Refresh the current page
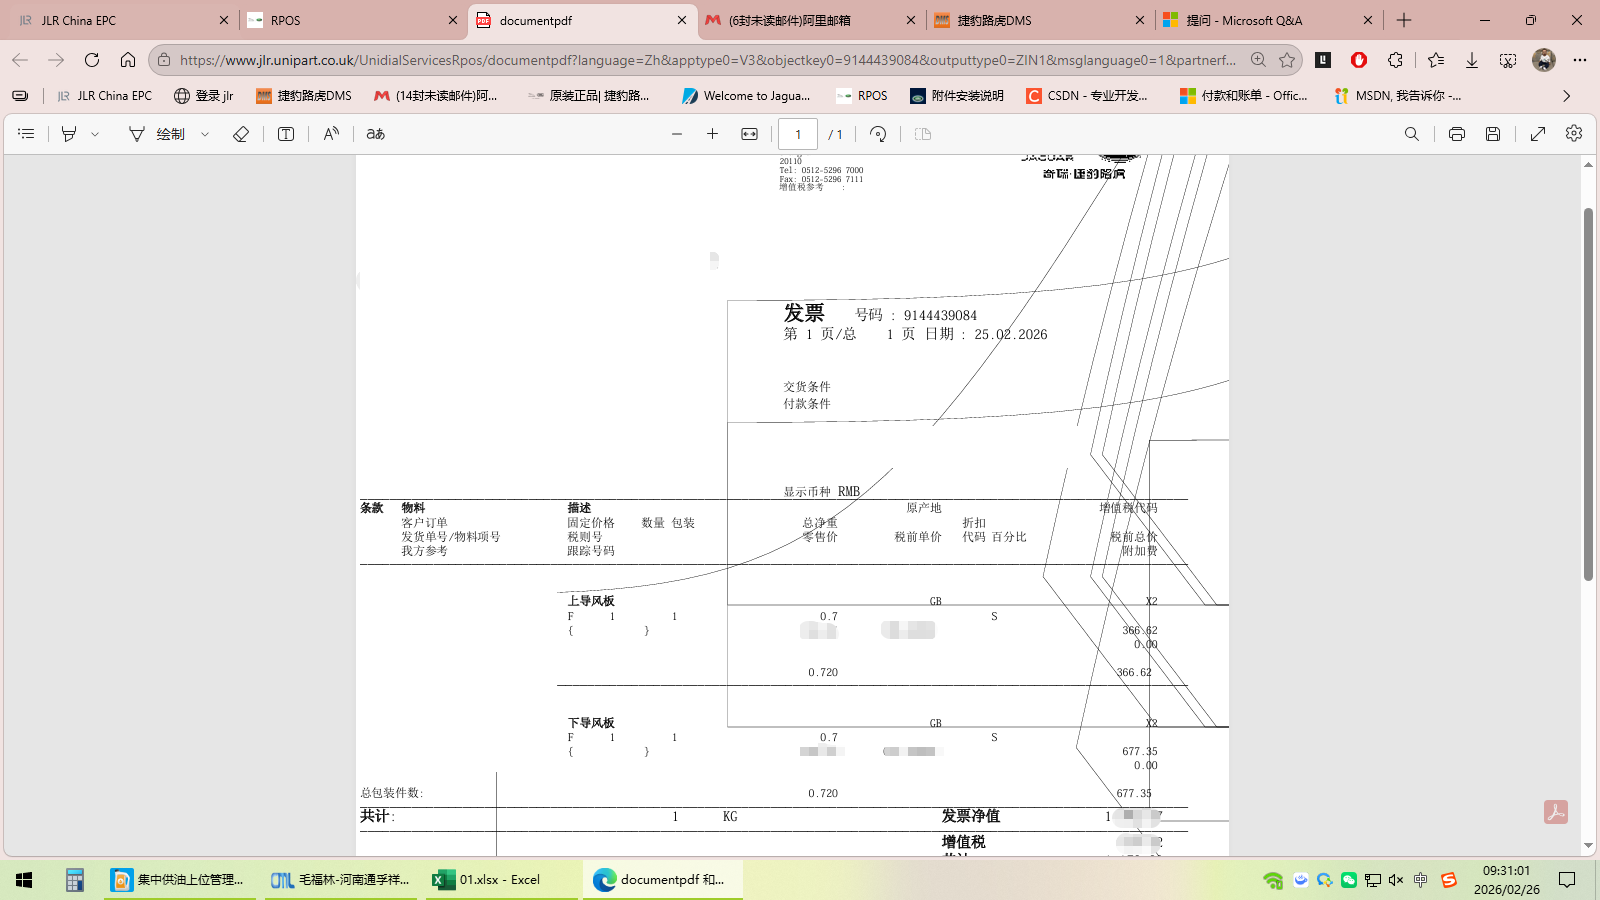Image resolution: width=1600 pixels, height=900 pixels. [x=92, y=60]
